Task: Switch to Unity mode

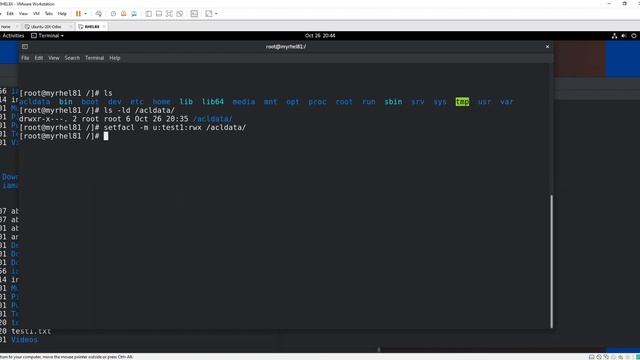Action: click(x=179, y=13)
